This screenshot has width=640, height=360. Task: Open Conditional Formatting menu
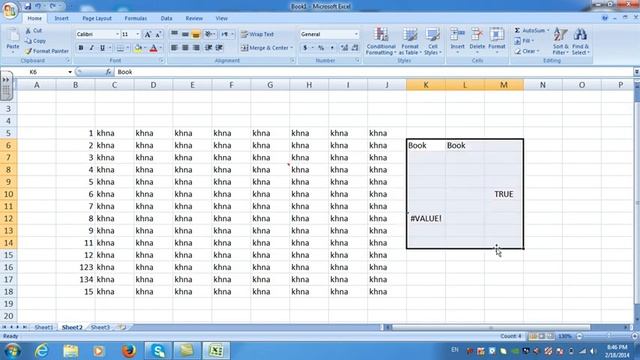click(x=381, y=41)
